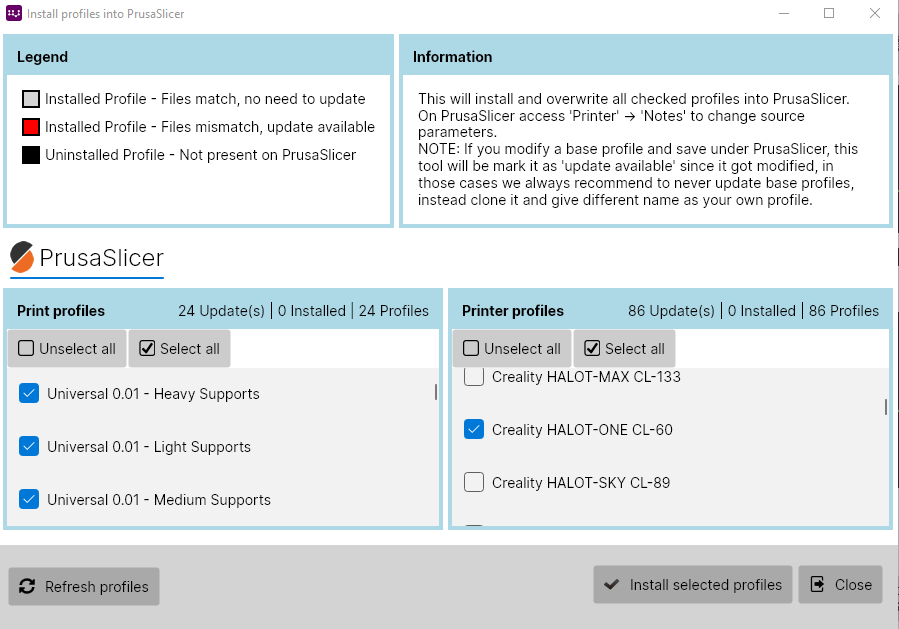Screen dimensions: 899x629
Task: Close the window with the title bar X
Action: 874,13
